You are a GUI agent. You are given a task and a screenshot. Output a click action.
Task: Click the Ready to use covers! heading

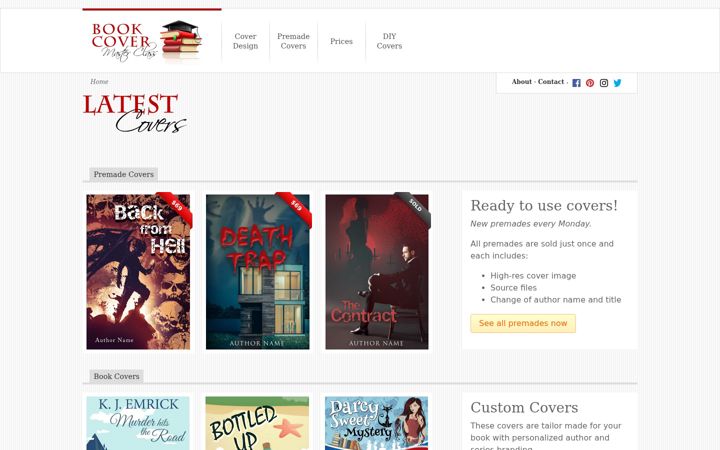click(x=544, y=206)
